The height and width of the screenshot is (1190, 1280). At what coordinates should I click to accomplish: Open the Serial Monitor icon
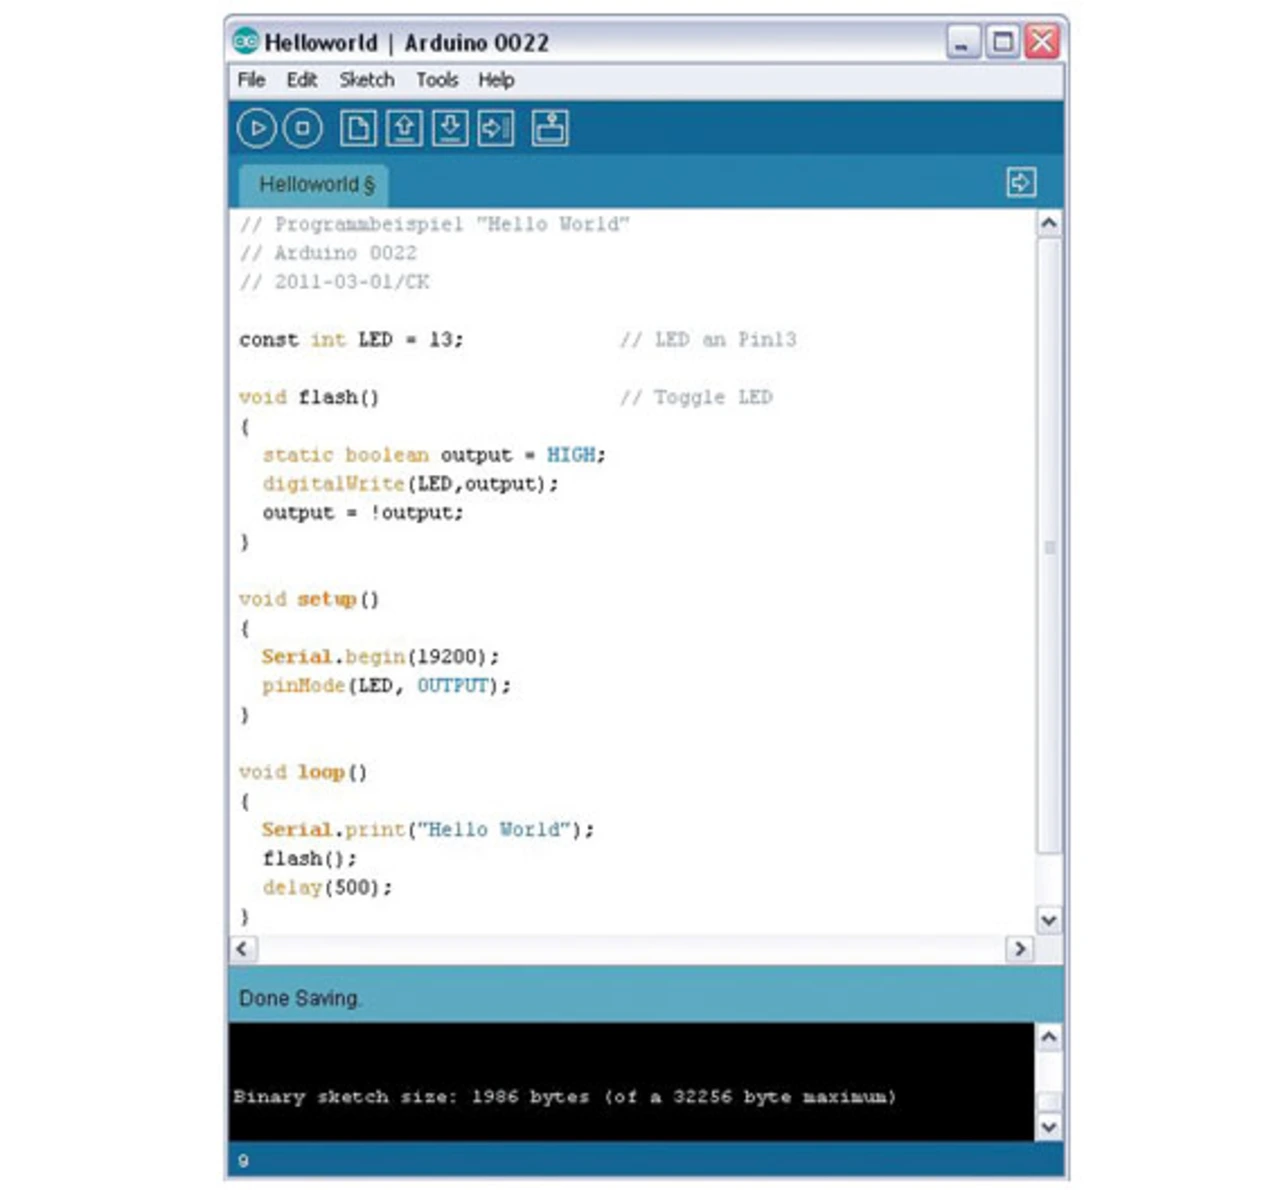[x=550, y=128]
